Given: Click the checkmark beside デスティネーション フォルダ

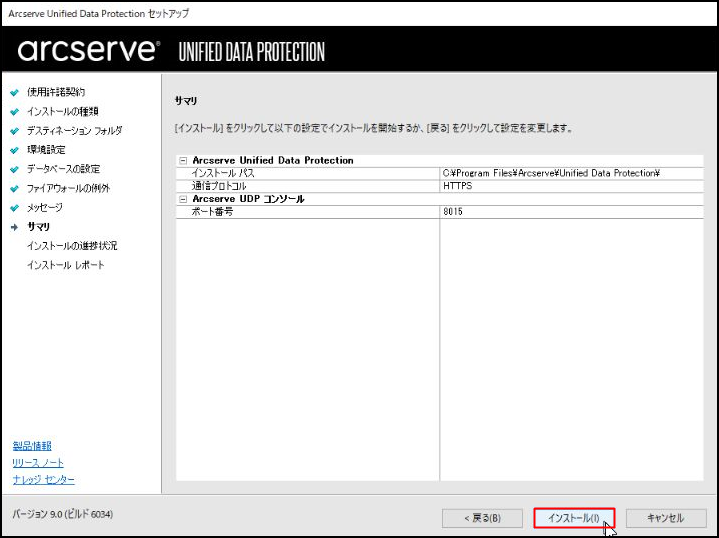Looking at the screenshot, I should pos(14,131).
